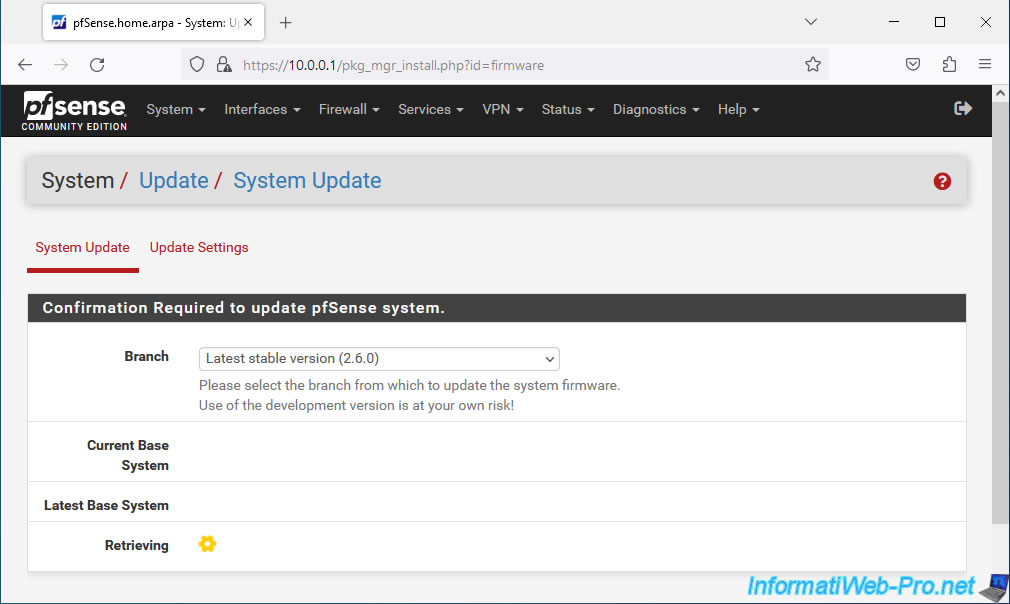
Task: Click the 'Retrieving' label
Action: point(137,545)
